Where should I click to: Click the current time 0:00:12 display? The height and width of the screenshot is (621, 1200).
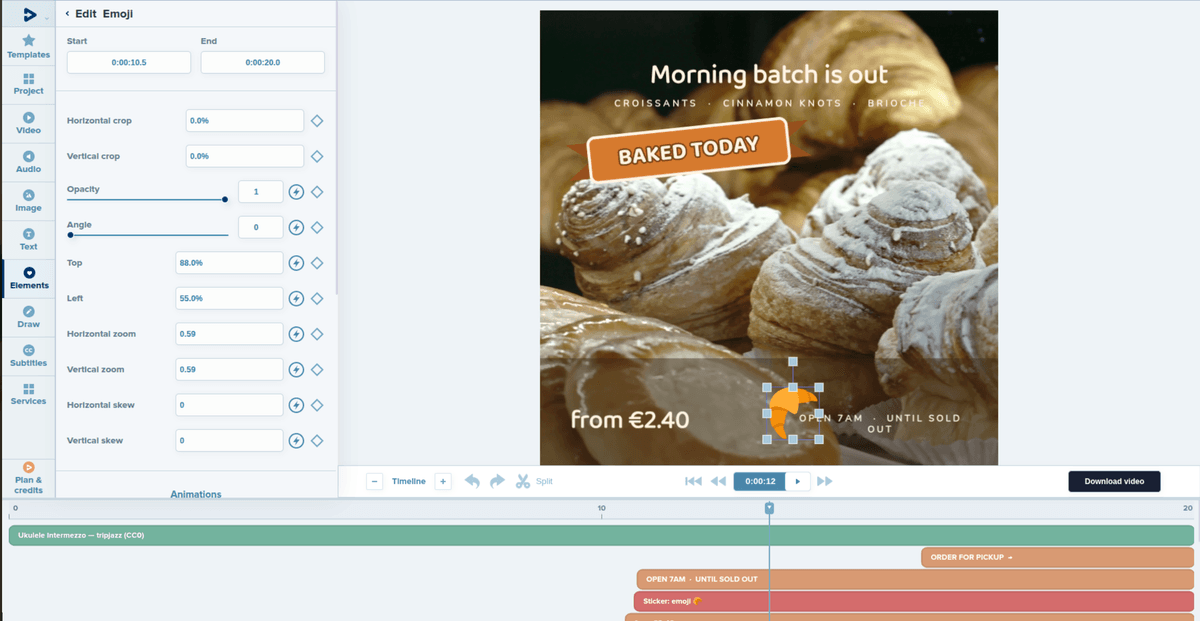760,481
